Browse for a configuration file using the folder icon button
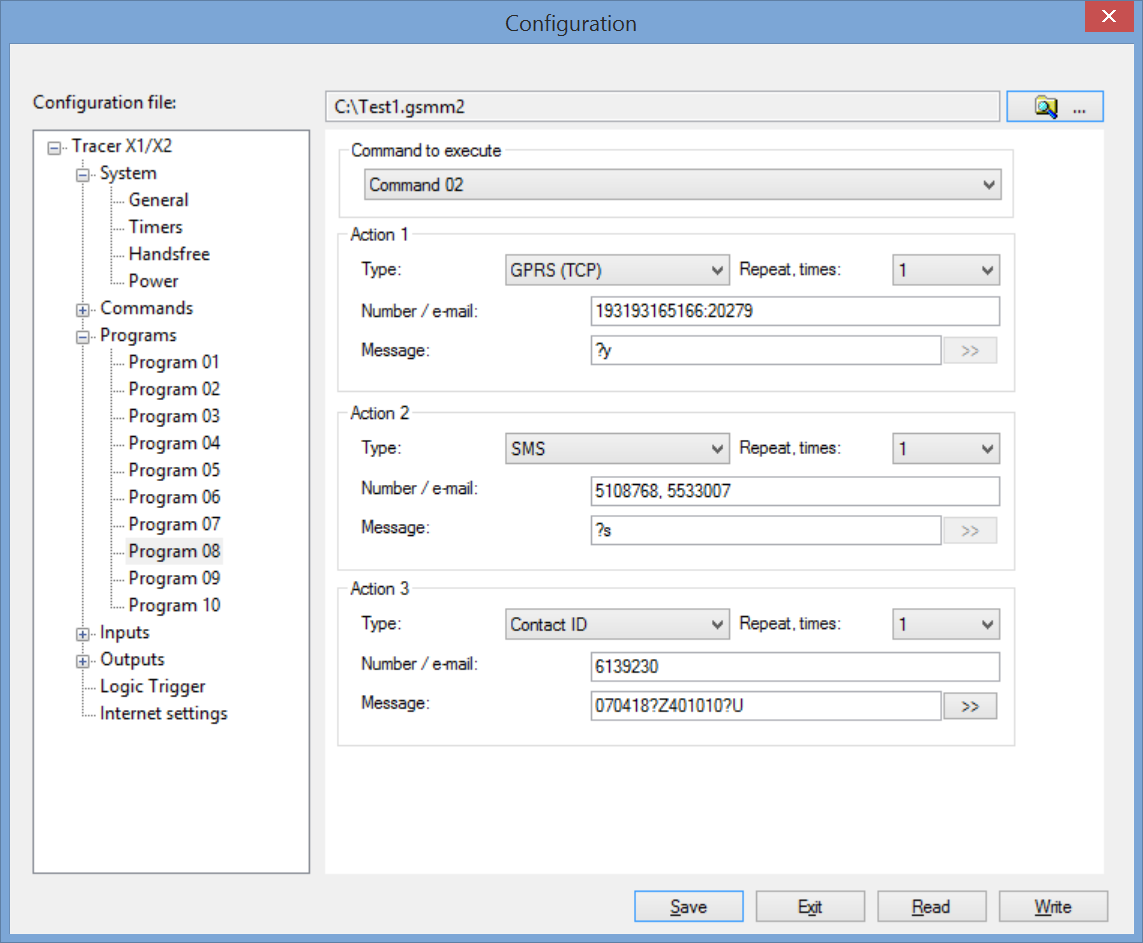 click(x=1054, y=106)
